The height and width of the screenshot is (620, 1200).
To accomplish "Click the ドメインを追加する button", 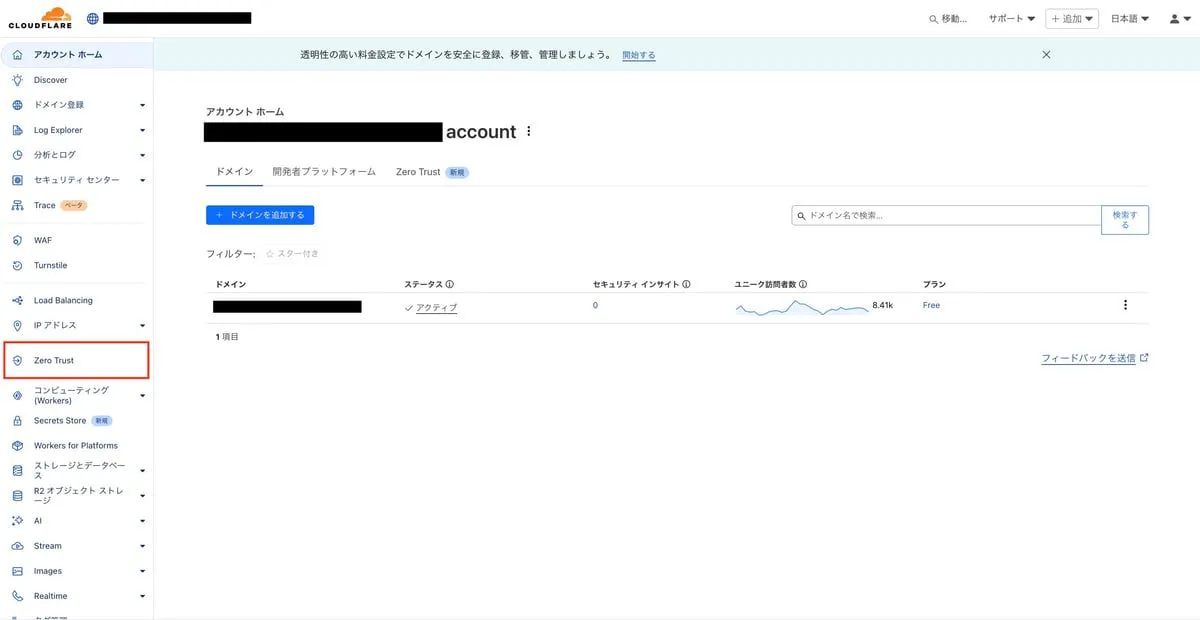I will point(260,215).
